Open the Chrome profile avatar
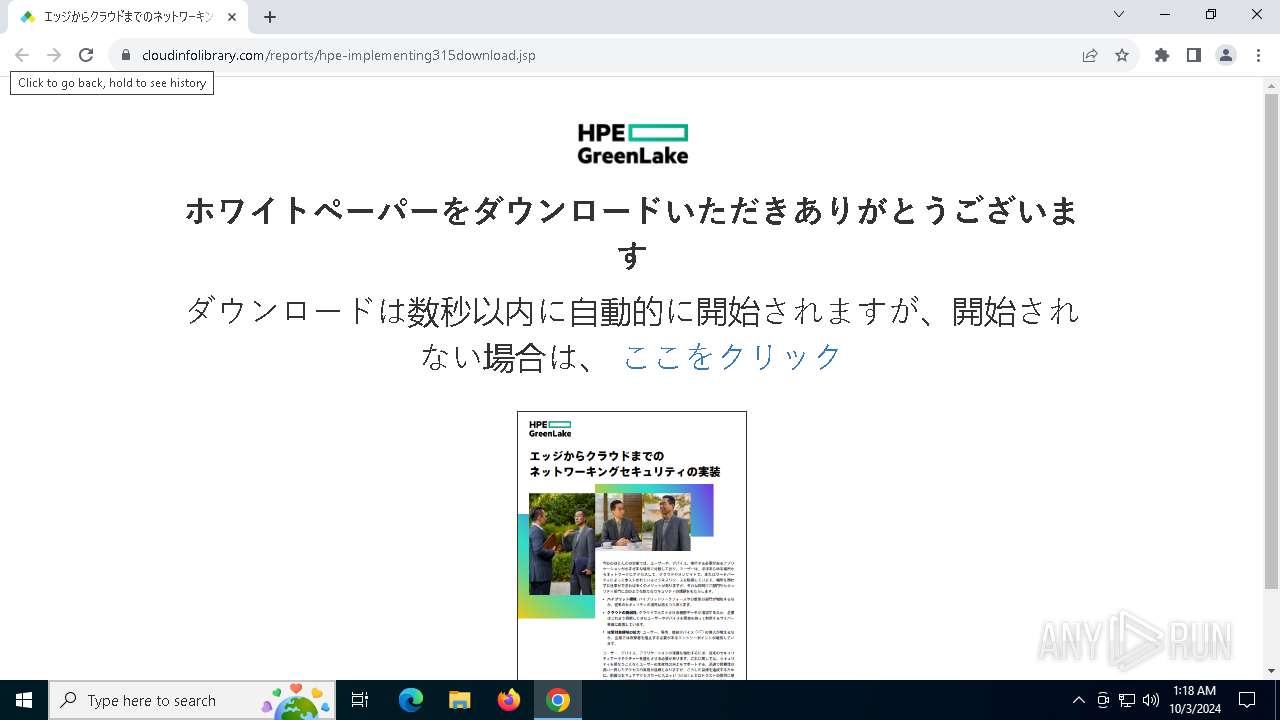 [x=1226, y=55]
